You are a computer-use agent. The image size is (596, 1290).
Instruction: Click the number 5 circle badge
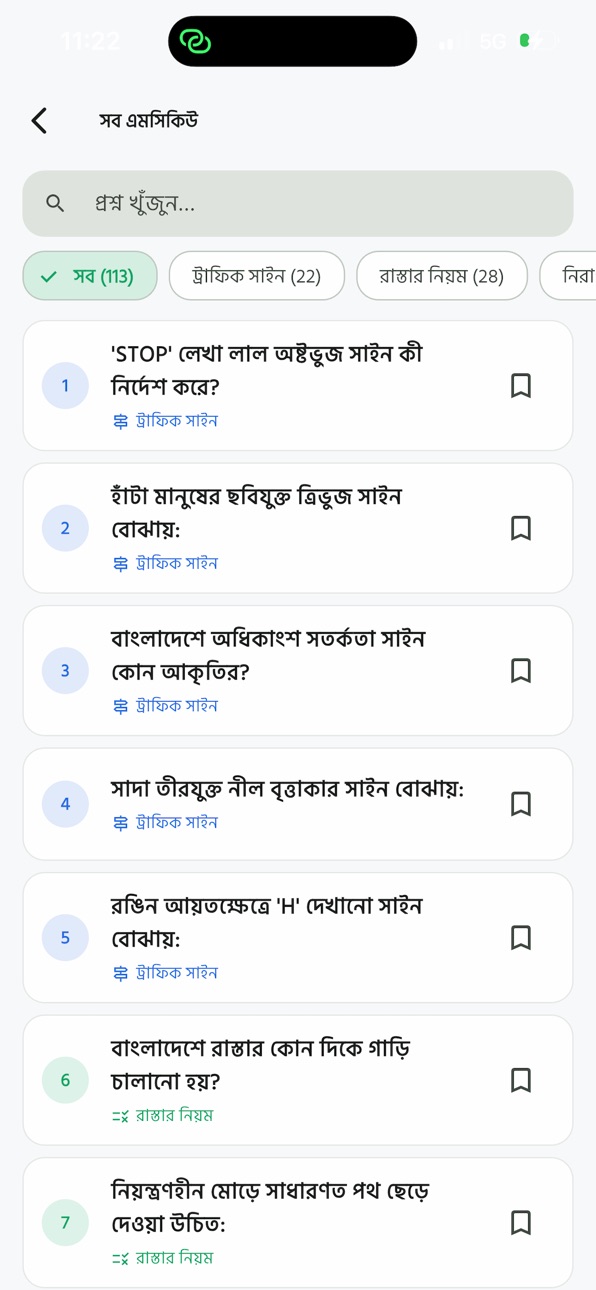65,938
